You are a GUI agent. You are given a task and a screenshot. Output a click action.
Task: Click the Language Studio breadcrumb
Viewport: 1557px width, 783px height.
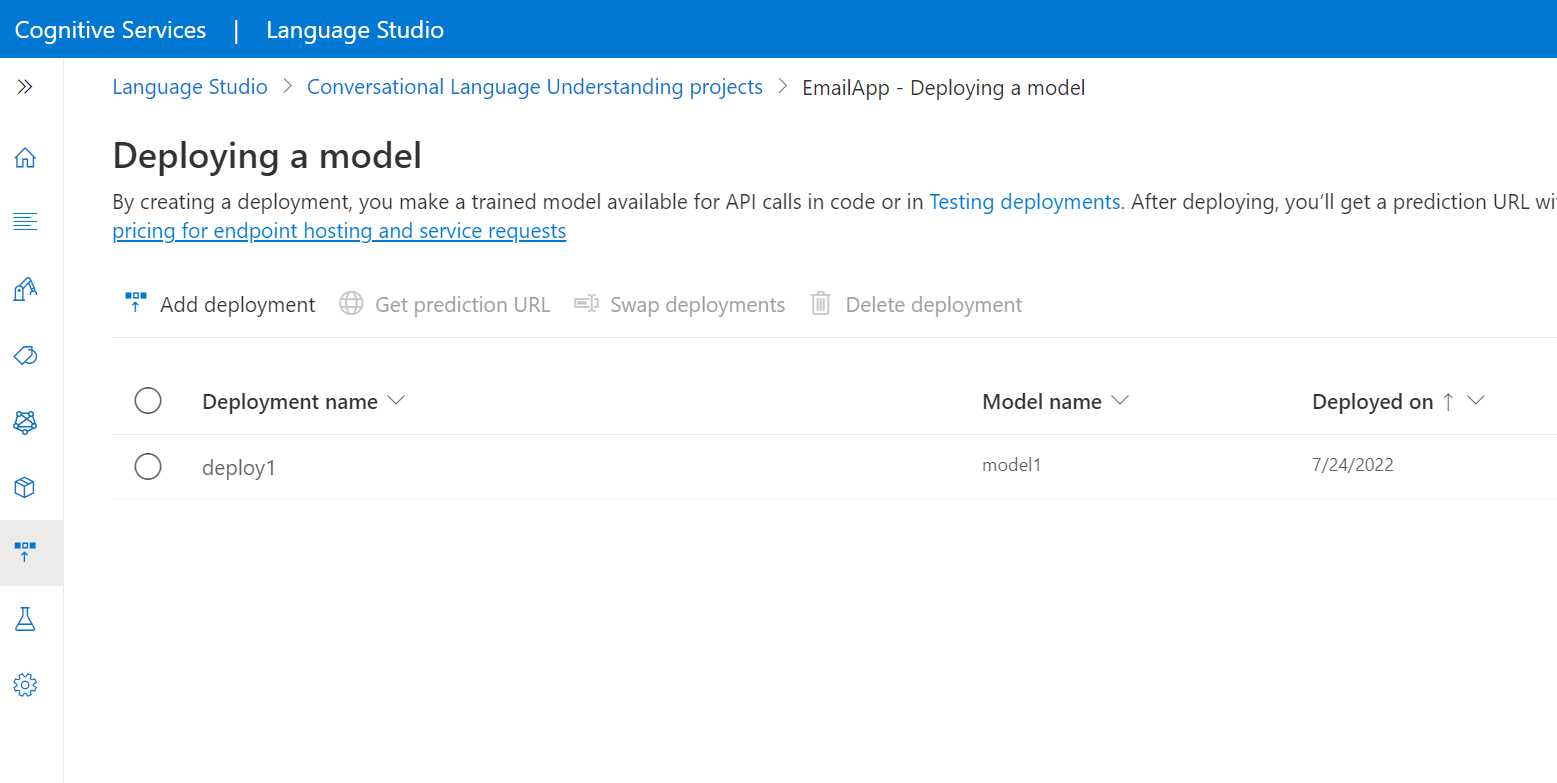click(190, 87)
